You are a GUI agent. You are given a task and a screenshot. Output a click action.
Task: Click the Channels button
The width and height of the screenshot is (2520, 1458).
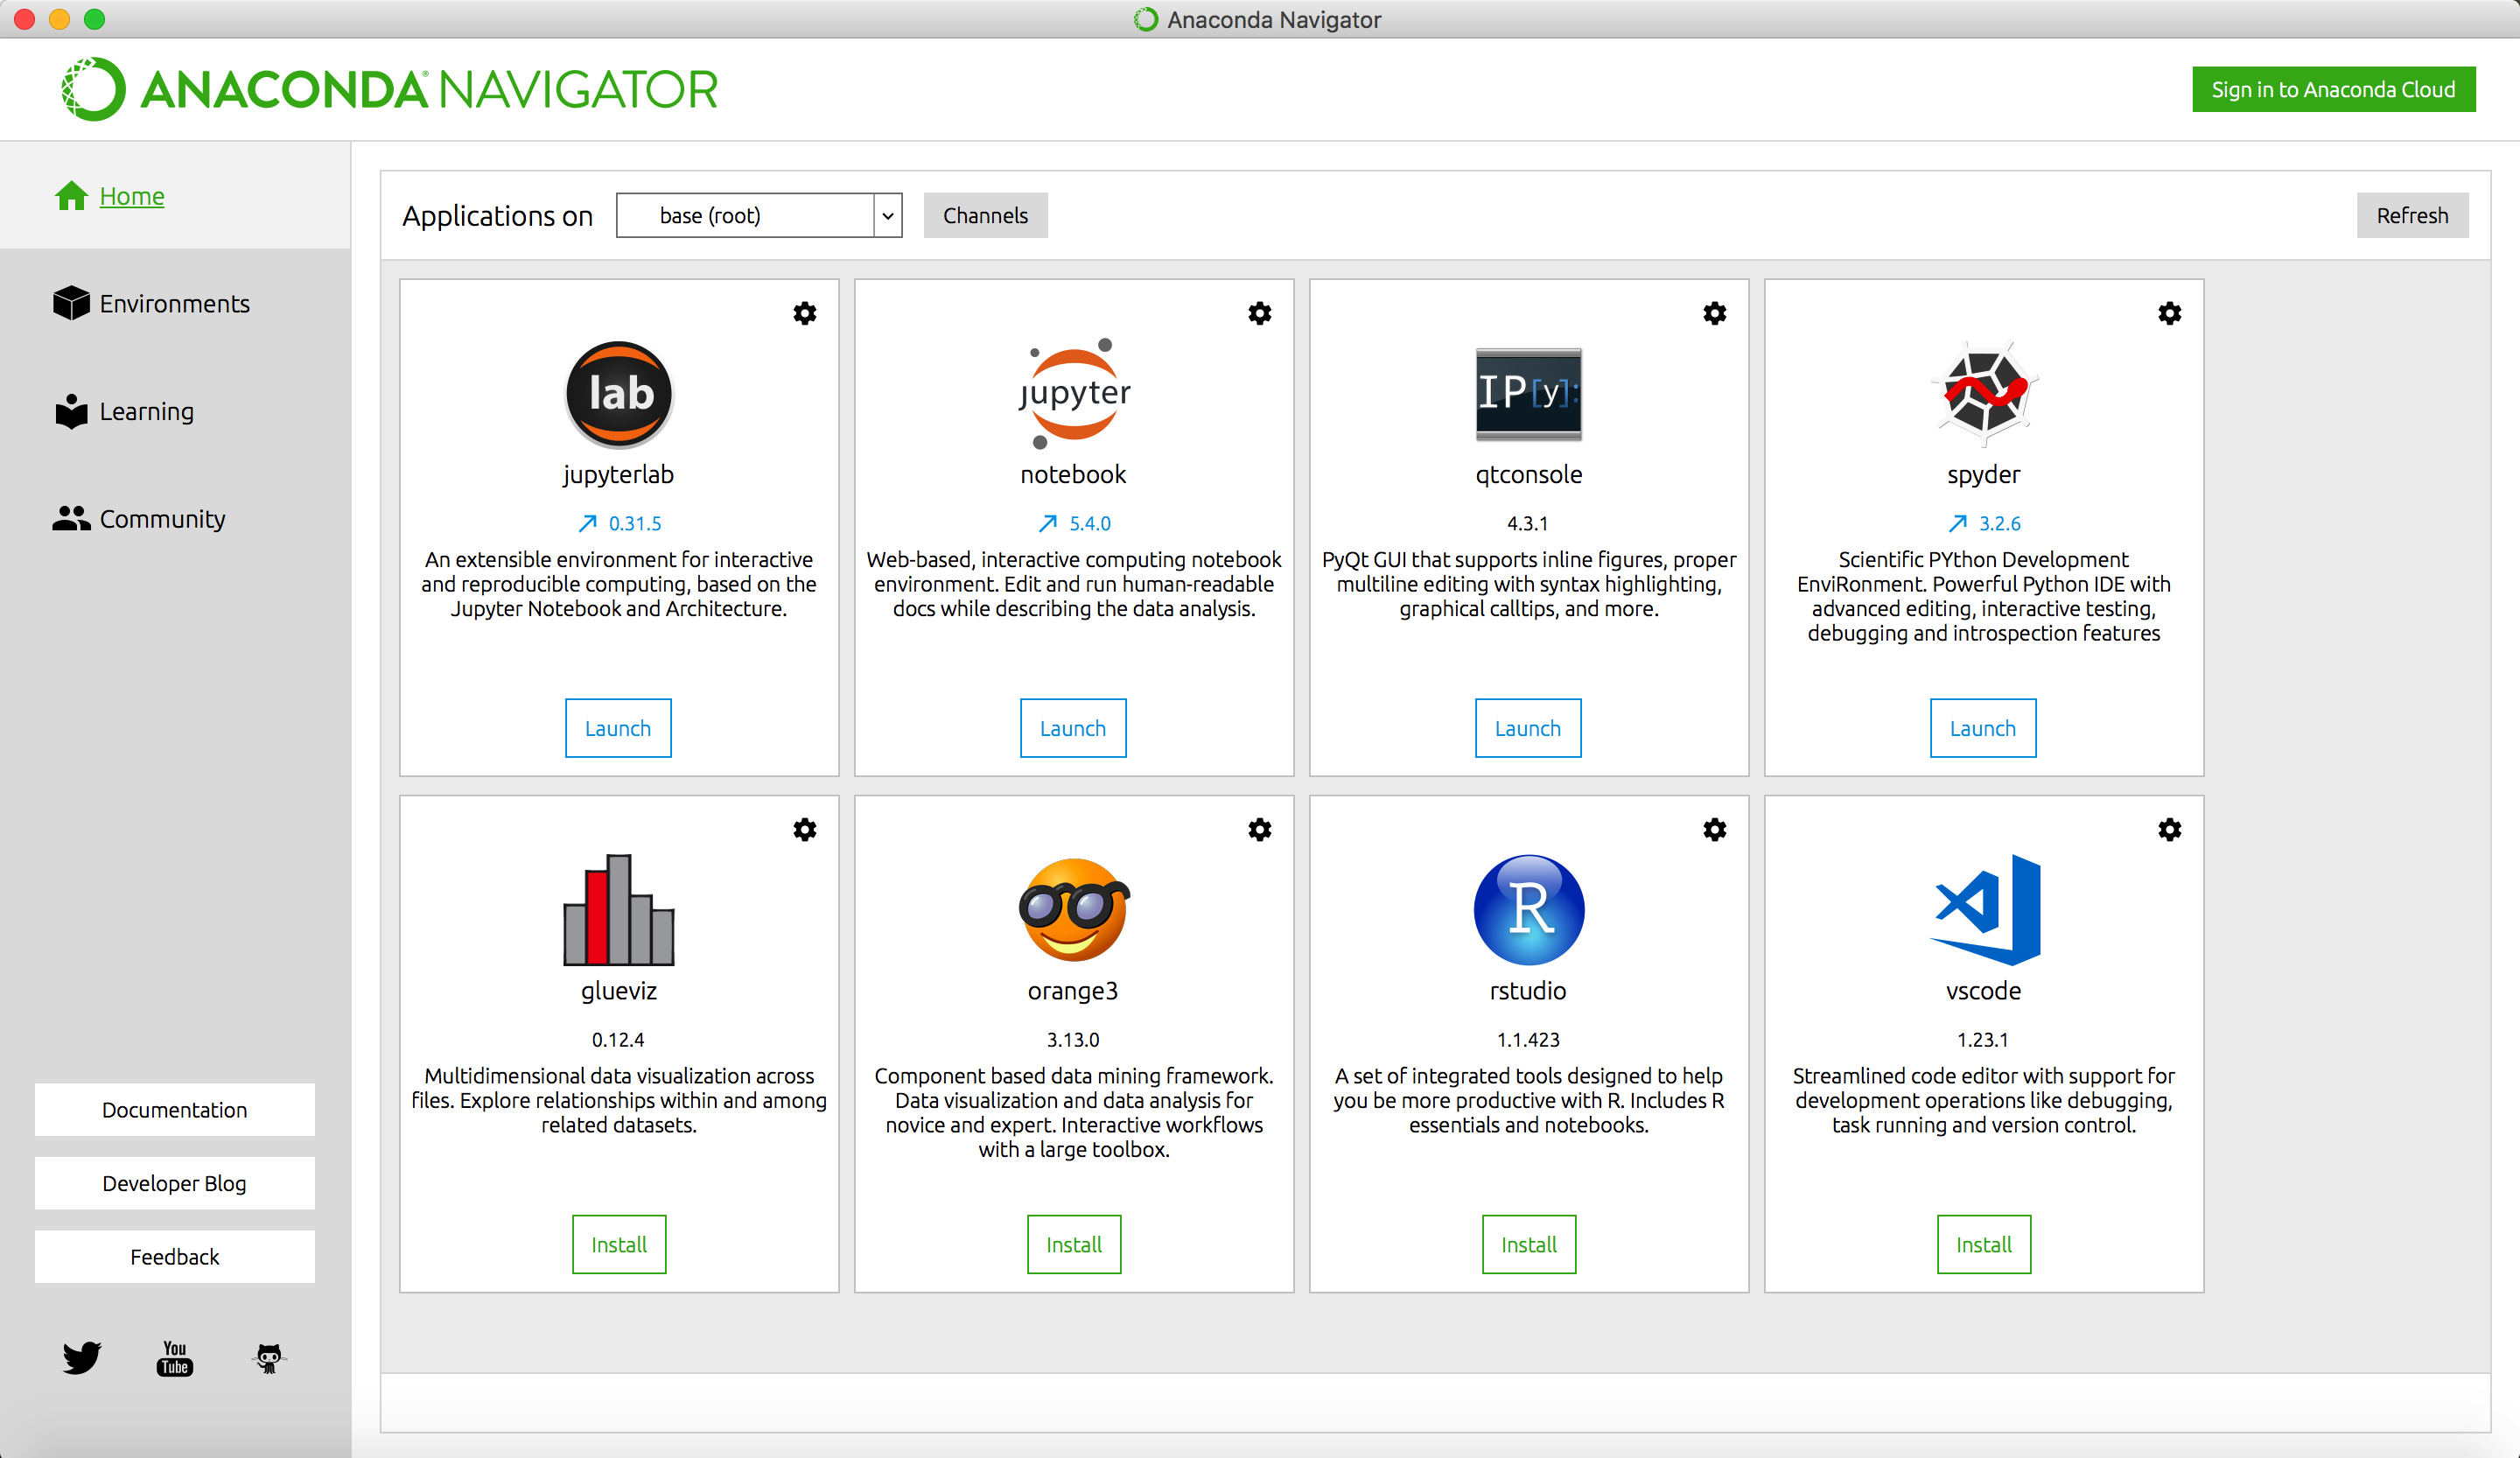(985, 215)
